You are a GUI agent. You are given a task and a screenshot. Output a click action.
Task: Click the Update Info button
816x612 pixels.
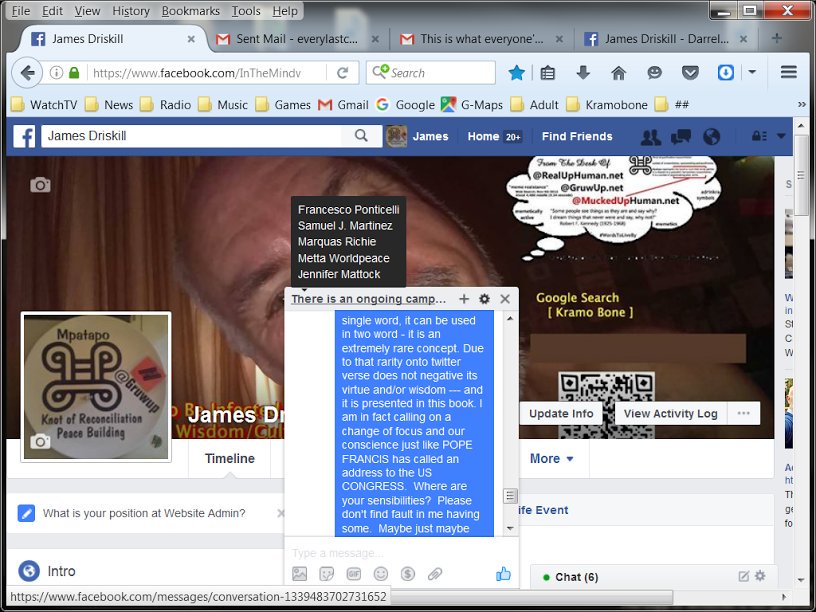click(x=561, y=413)
